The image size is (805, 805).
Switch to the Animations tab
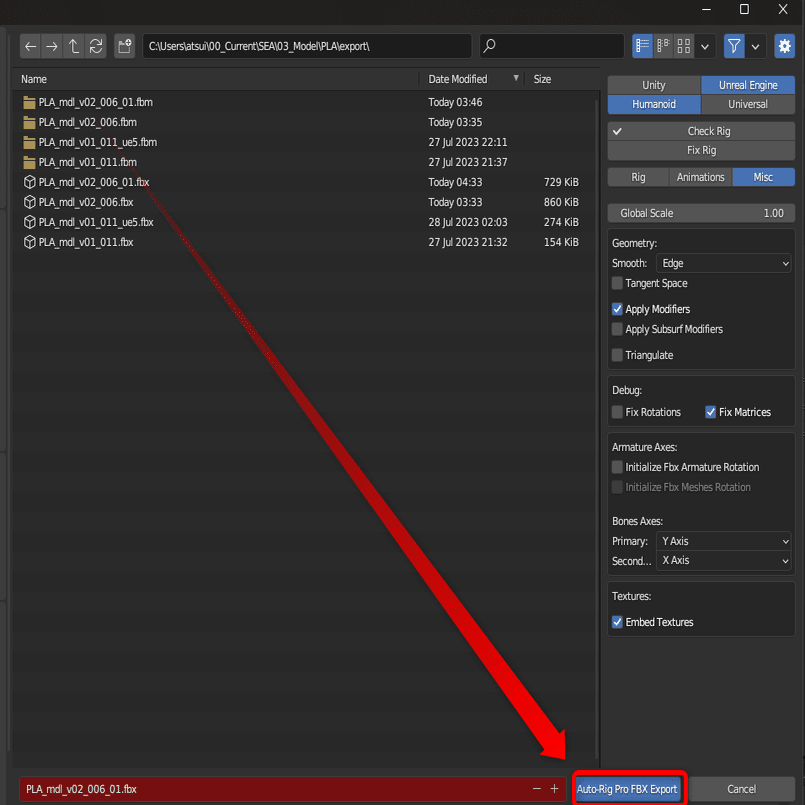click(701, 177)
